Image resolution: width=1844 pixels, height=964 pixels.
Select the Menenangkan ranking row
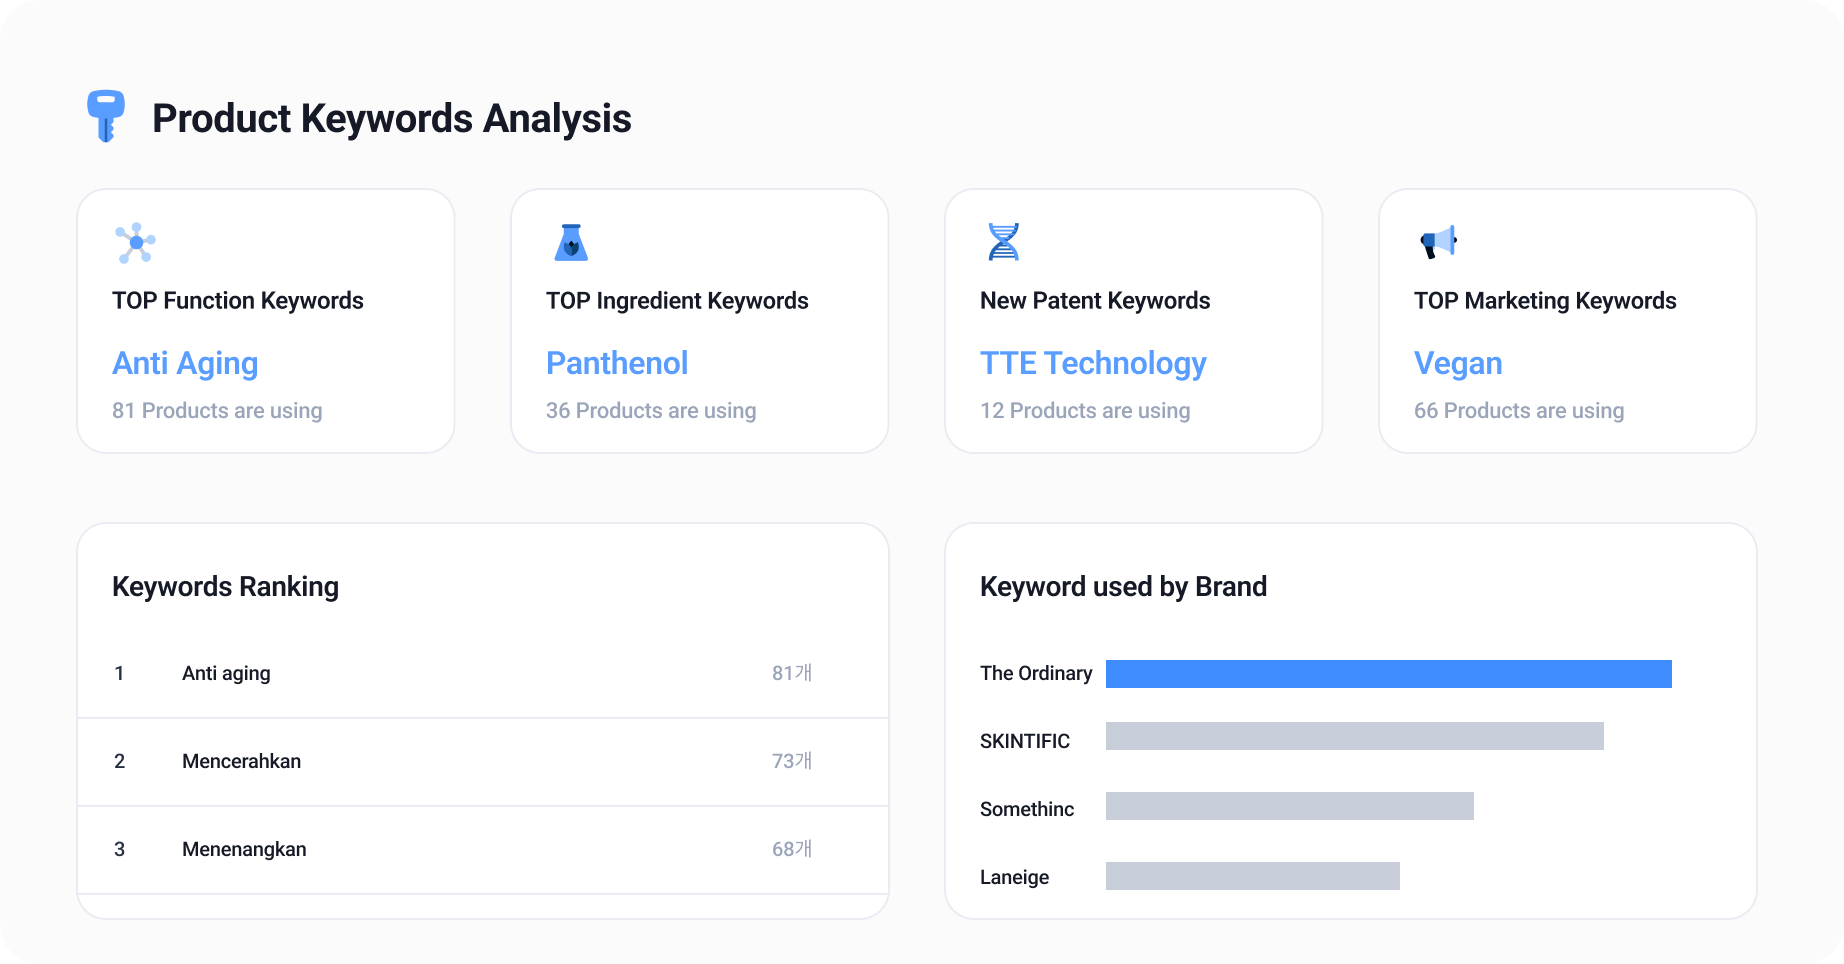click(483, 850)
